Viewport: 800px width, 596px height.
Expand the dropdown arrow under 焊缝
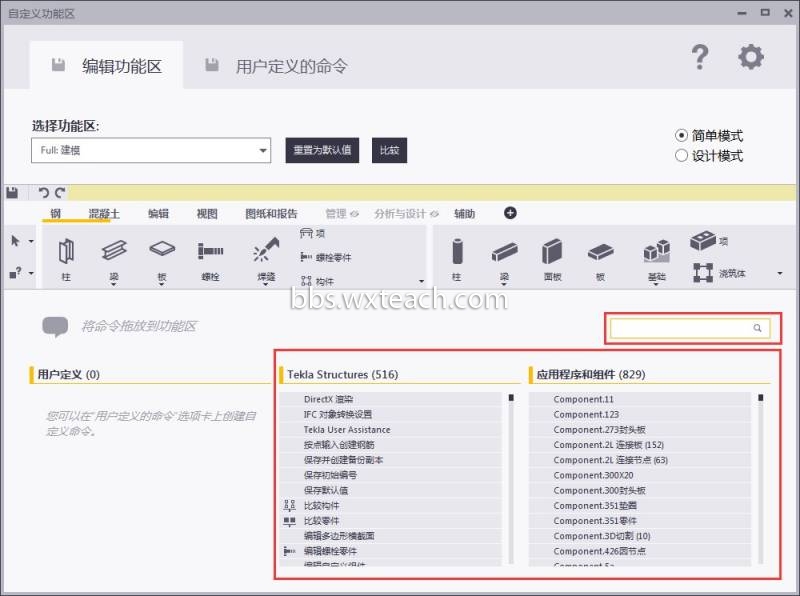pyautogui.click(x=266, y=284)
